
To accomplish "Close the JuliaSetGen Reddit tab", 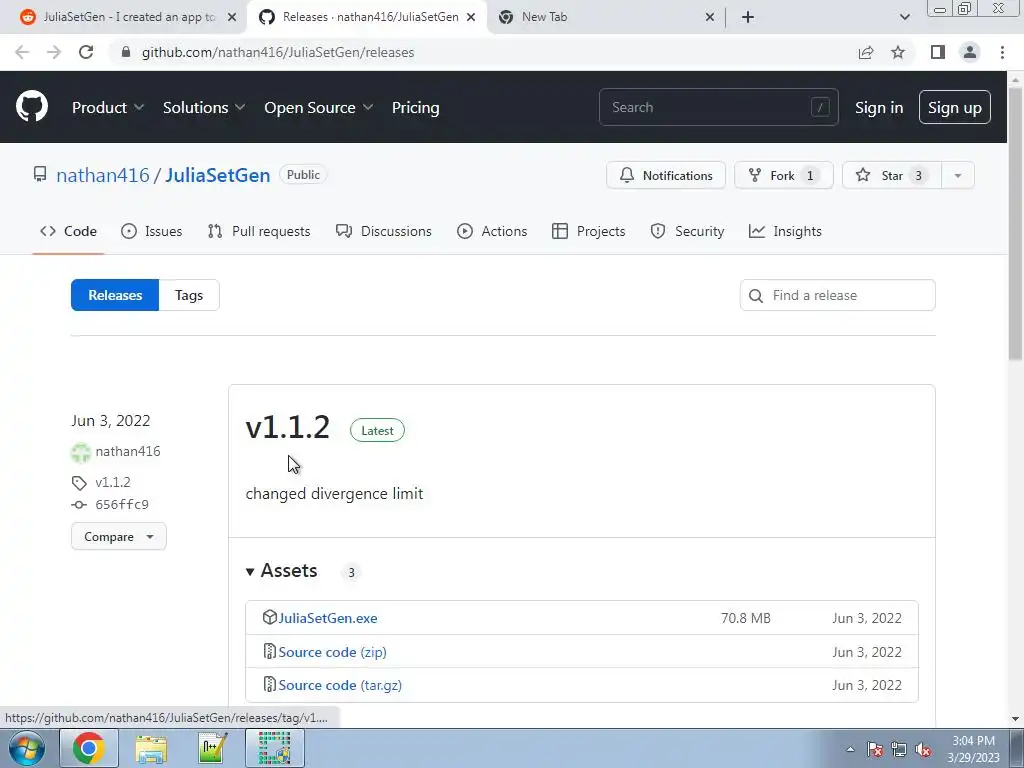I will 231,17.
